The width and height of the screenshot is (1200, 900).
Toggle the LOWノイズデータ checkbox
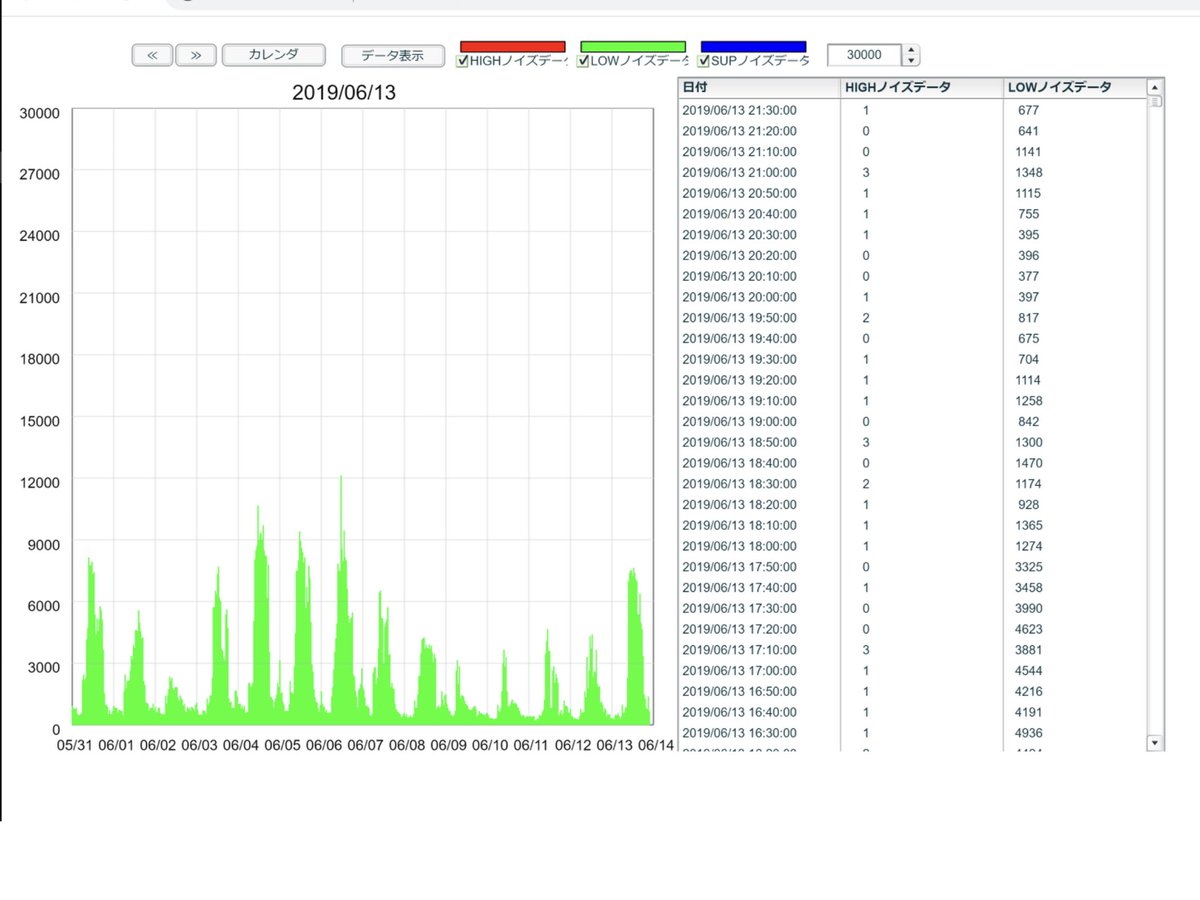pyautogui.click(x=583, y=61)
